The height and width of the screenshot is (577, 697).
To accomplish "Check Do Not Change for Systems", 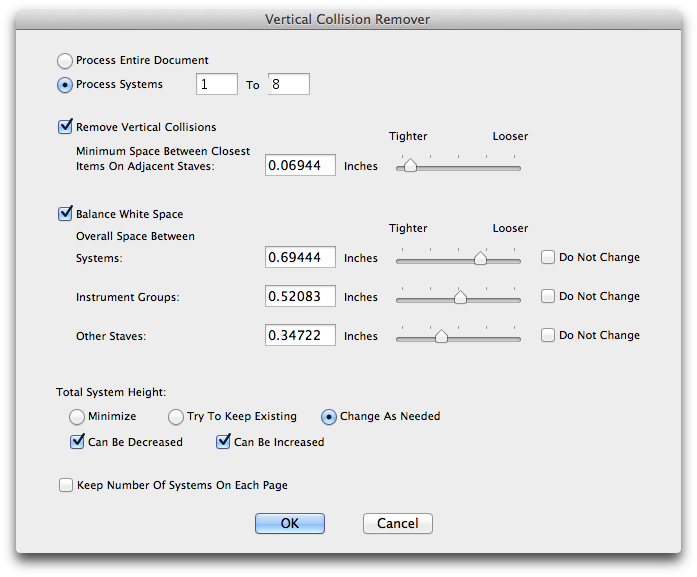I will 548,257.
